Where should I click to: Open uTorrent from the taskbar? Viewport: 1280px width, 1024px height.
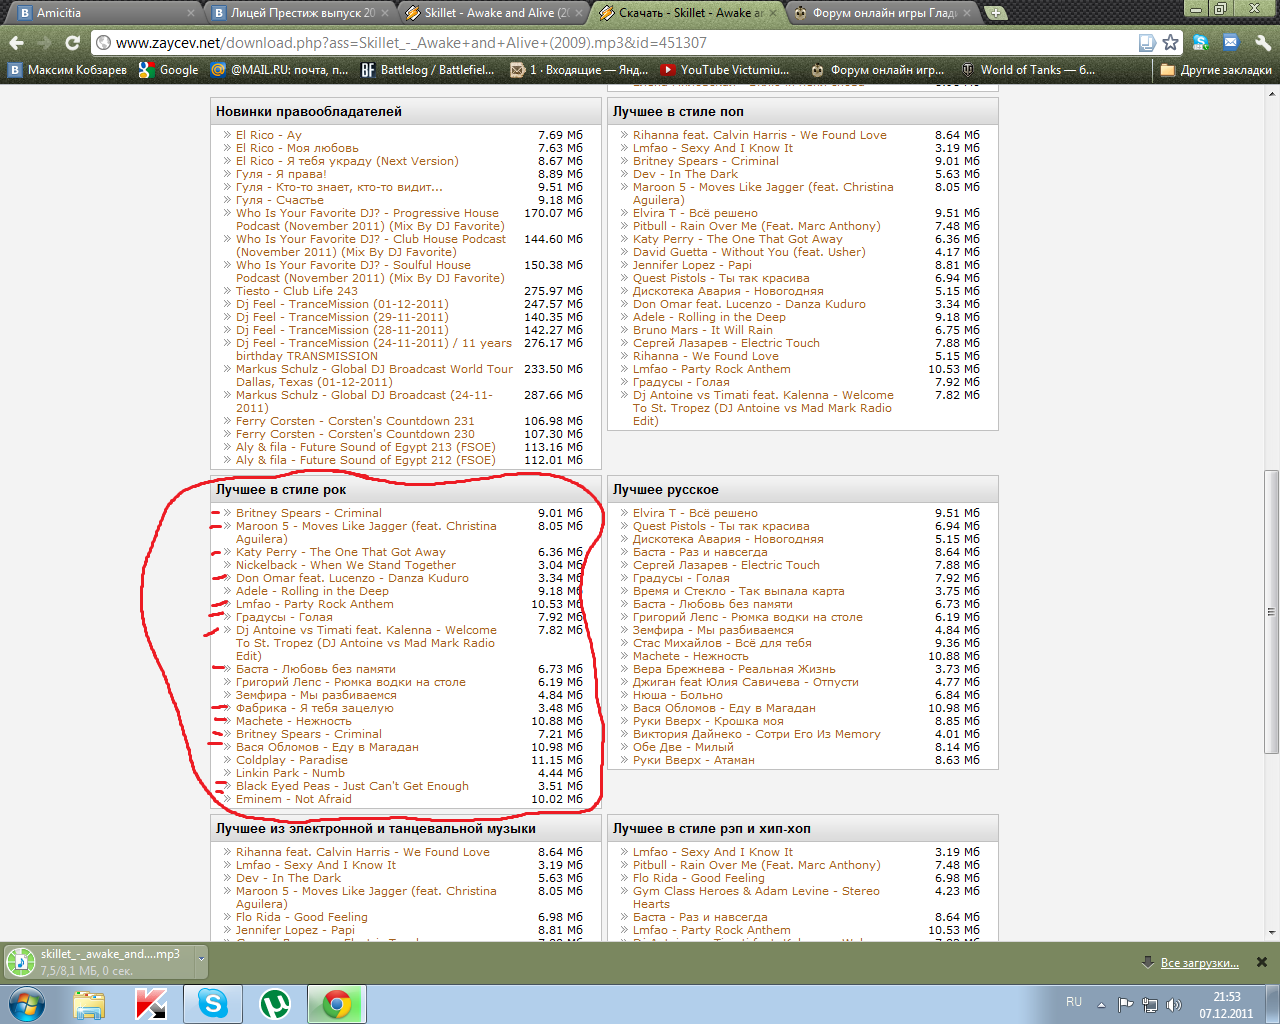click(275, 1003)
